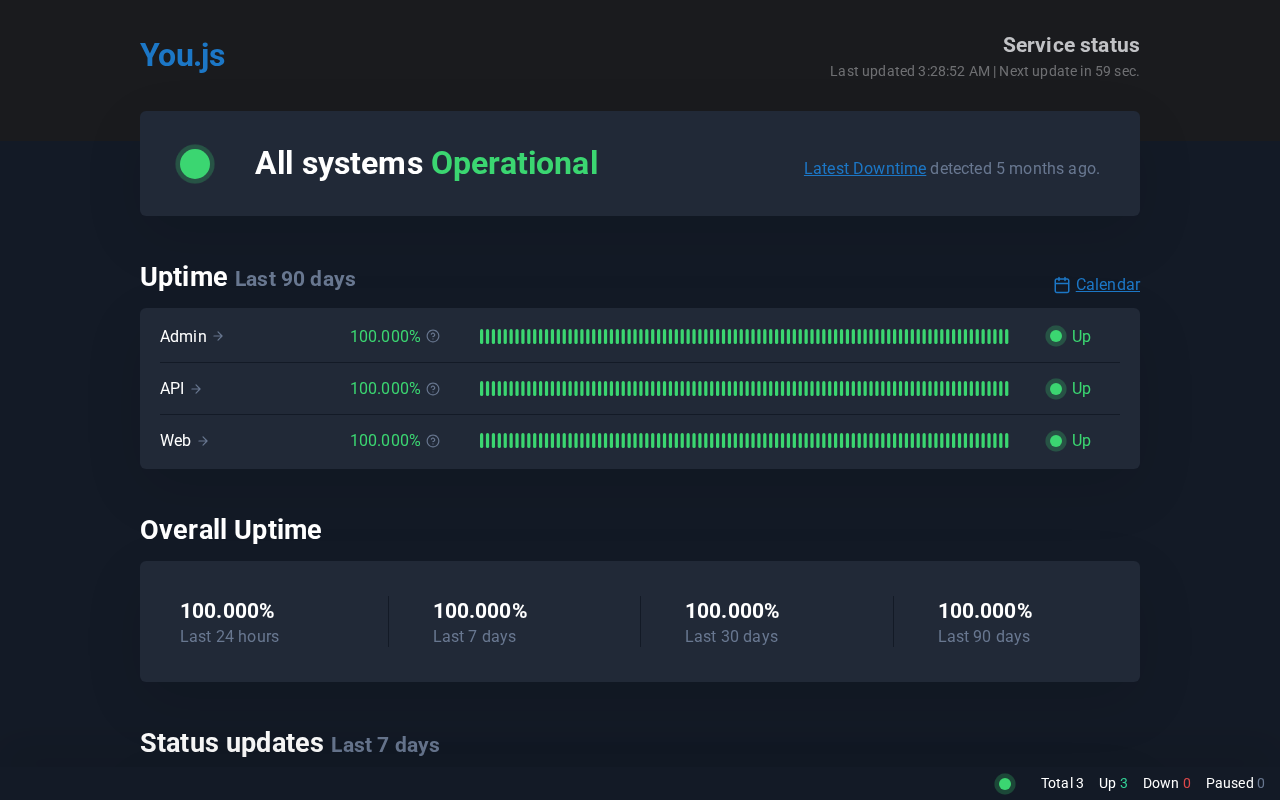The height and width of the screenshot is (800, 1280).
Task: Click the arrow icon next to Admin
Action: [219, 336]
